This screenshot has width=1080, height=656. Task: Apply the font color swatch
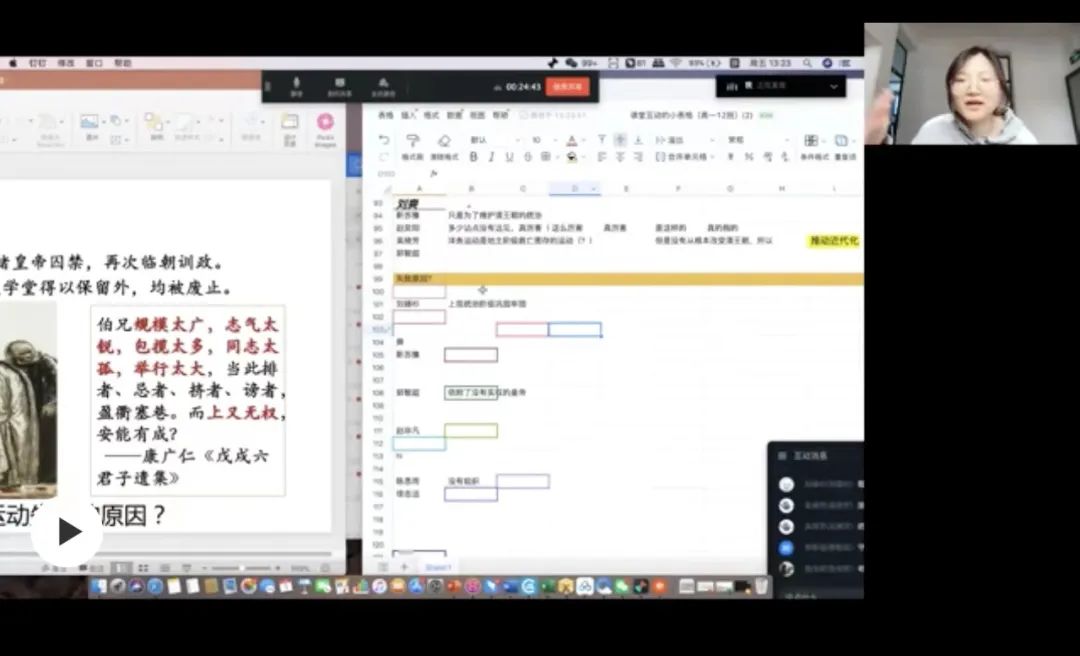coord(571,141)
